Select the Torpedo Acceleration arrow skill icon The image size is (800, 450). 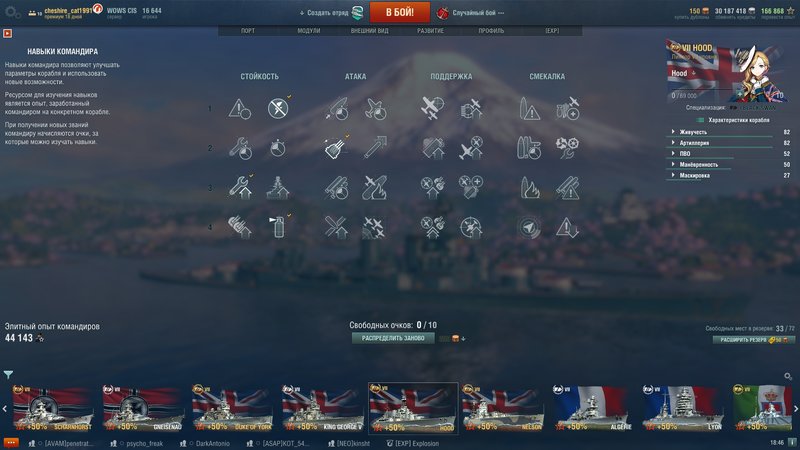click(375, 147)
